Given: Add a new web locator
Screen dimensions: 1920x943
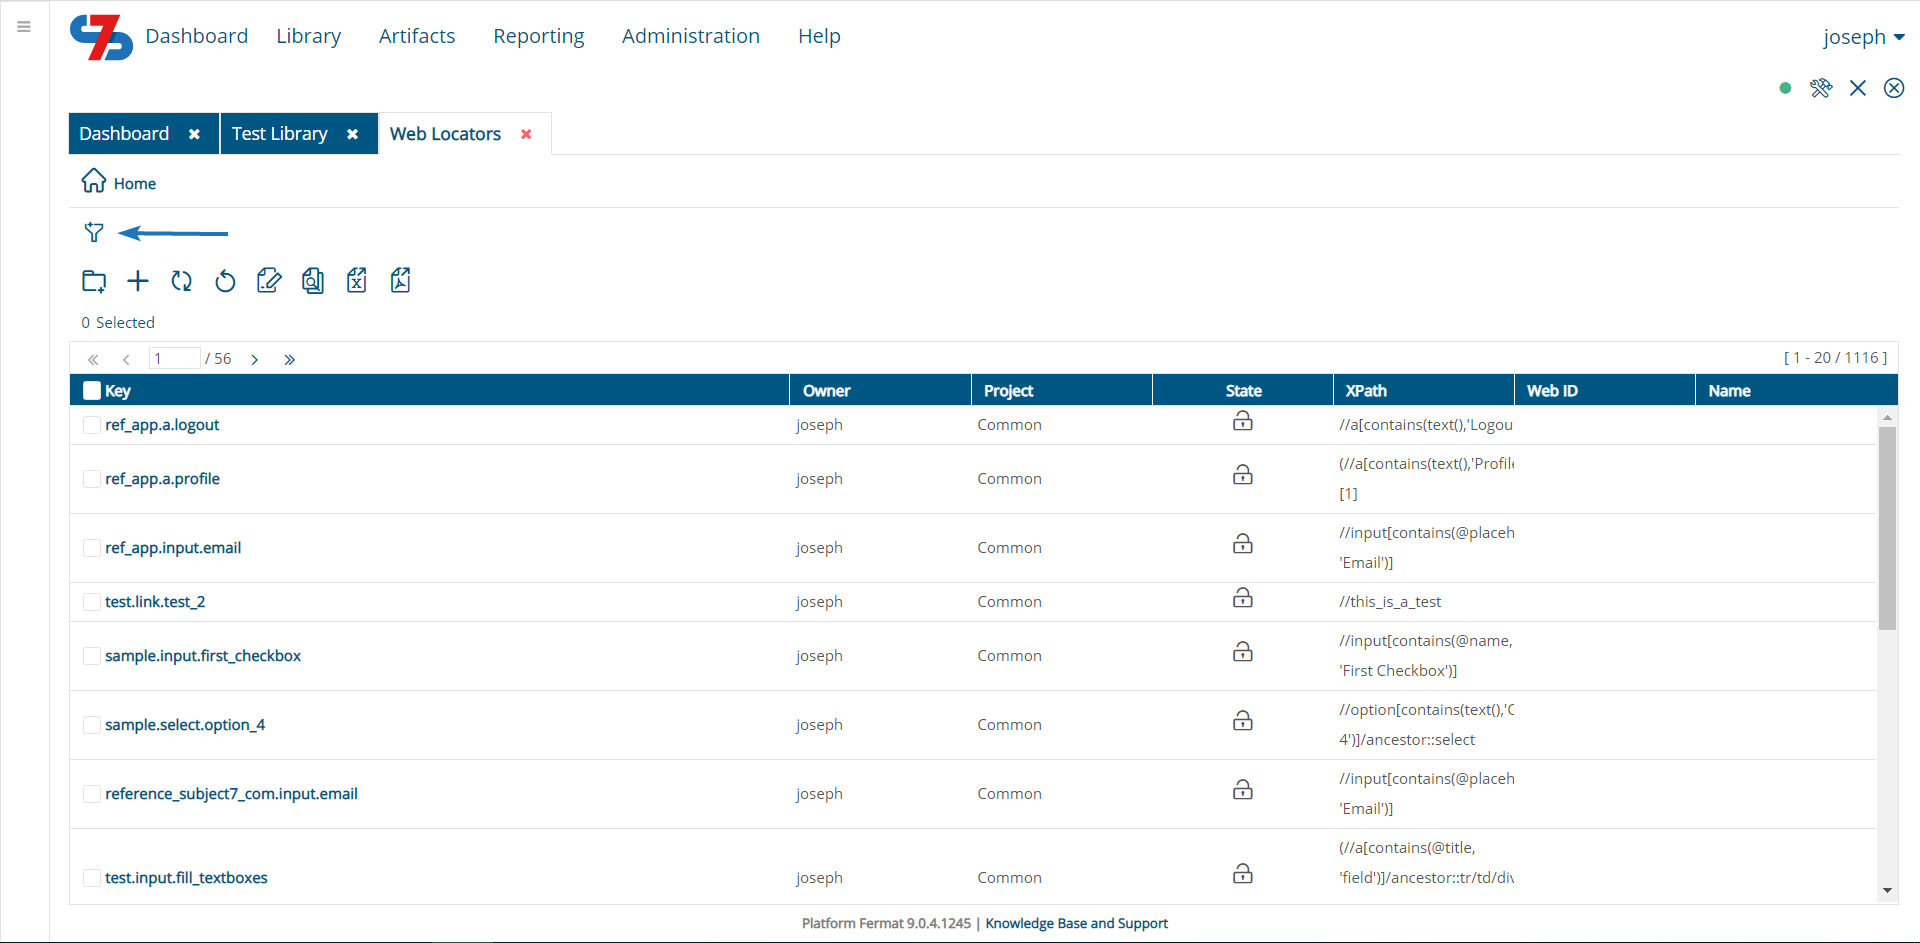Looking at the screenshot, I should point(137,281).
